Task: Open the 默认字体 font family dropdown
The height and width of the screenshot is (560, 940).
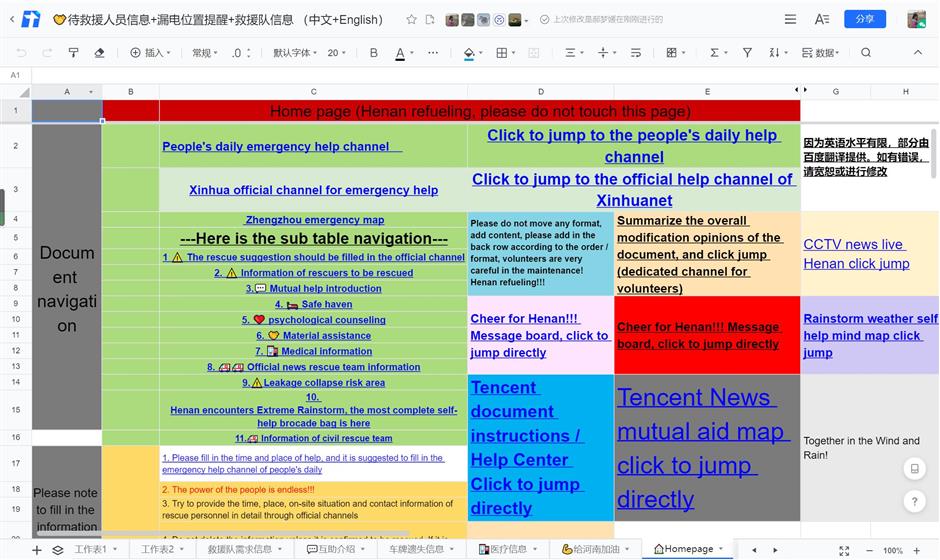Action: coord(296,53)
